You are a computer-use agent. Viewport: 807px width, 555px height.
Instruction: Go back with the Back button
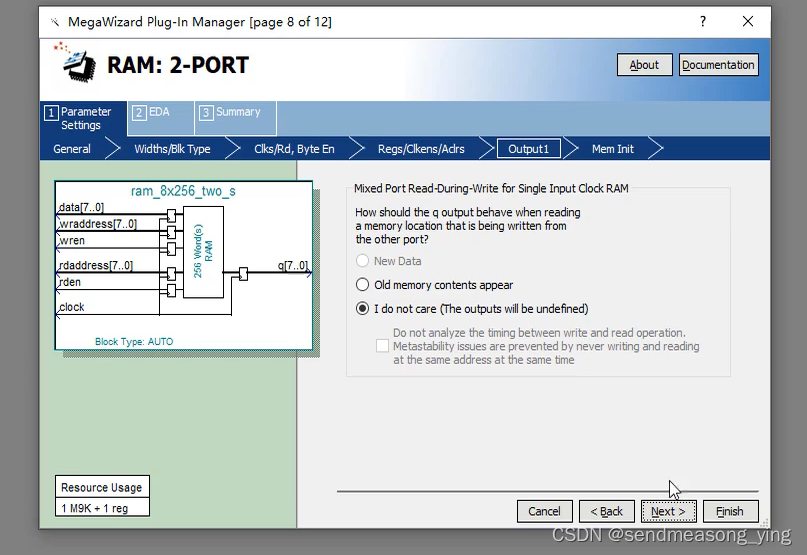[607, 511]
